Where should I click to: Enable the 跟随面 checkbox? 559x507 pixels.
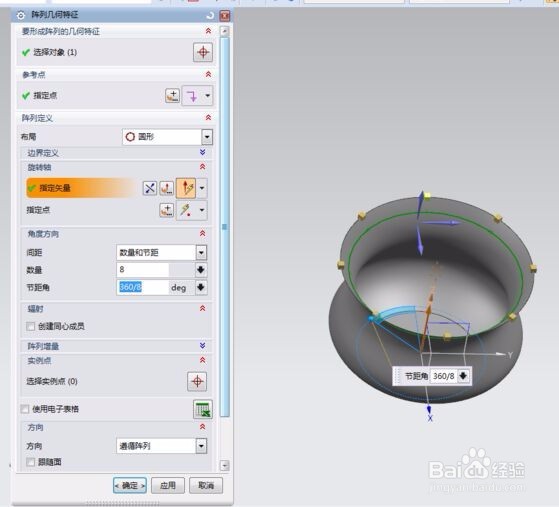click(31, 462)
